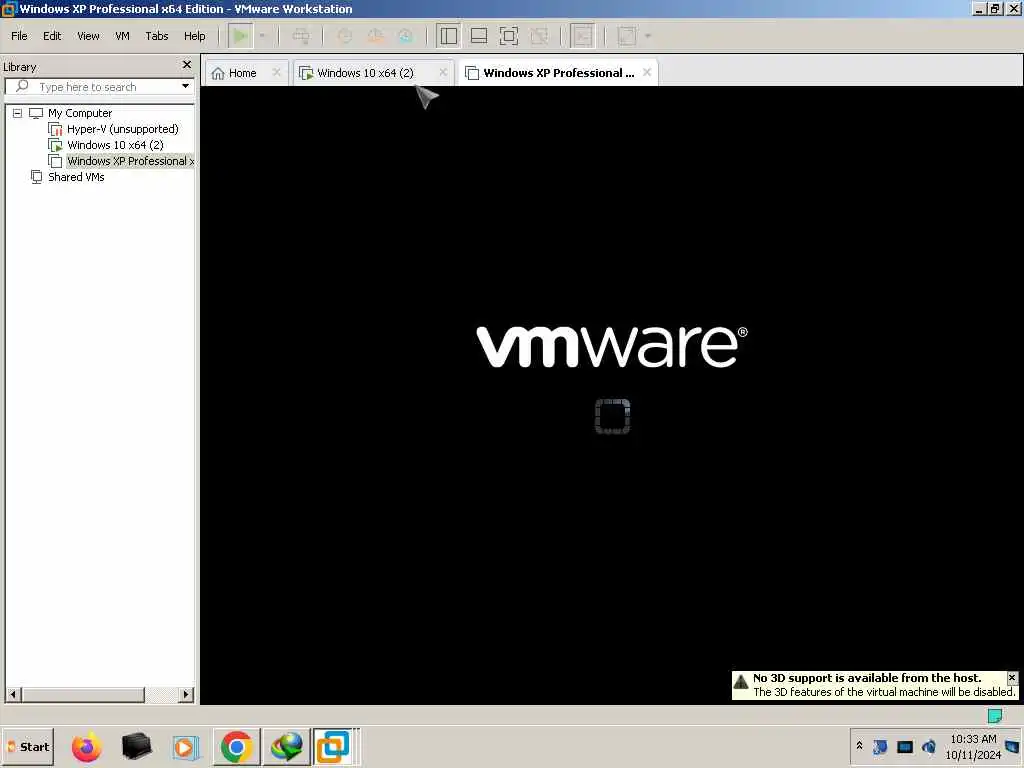This screenshot has width=1024, height=768.
Task: Close the Home tab
Action: (276, 72)
